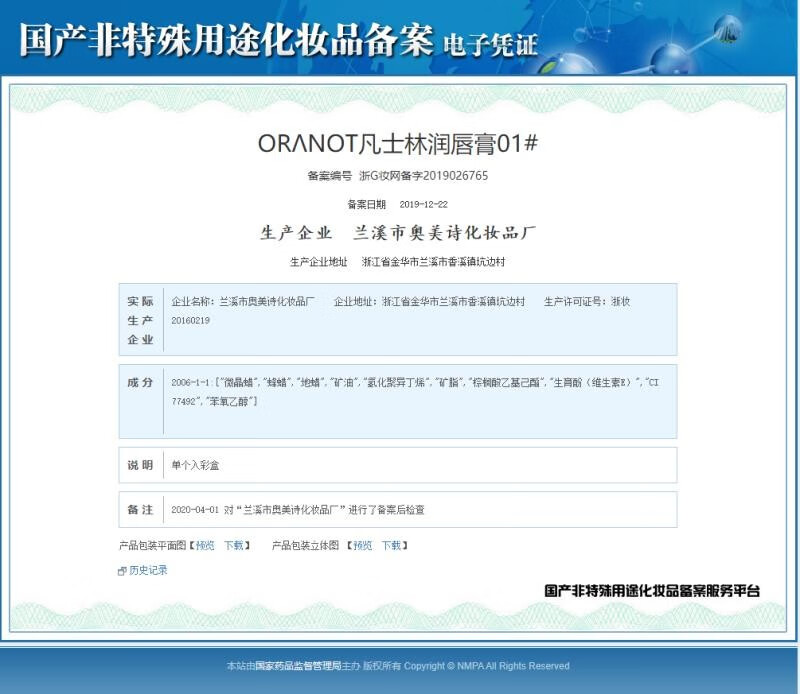Click the manufacturer name 兰溪市奥美诗化妆品厂 heading

coord(444,233)
